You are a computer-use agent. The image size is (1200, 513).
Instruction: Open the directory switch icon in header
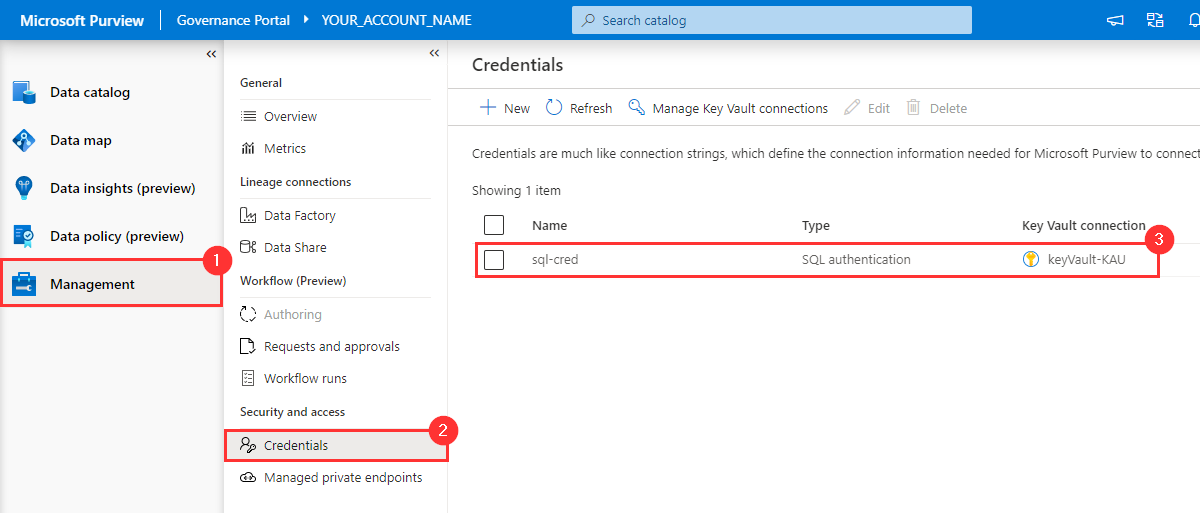point(1155,20)
